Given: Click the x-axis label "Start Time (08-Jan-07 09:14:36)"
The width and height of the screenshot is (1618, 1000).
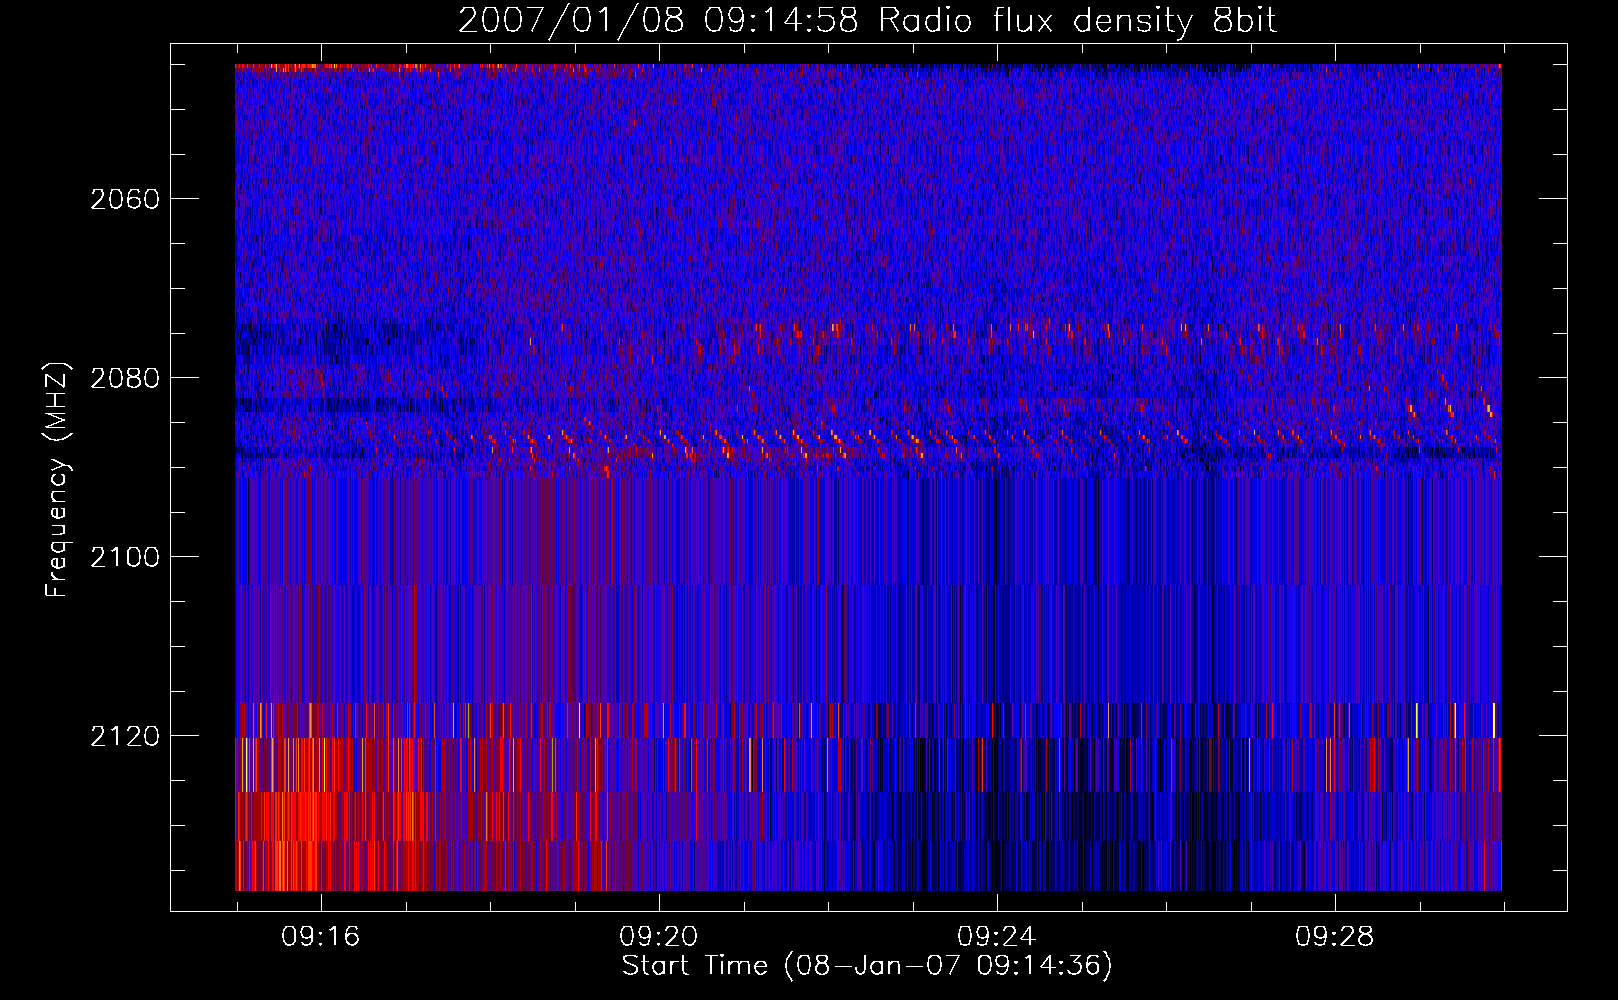Looking at the screenshot, I should tap(867, 966).
